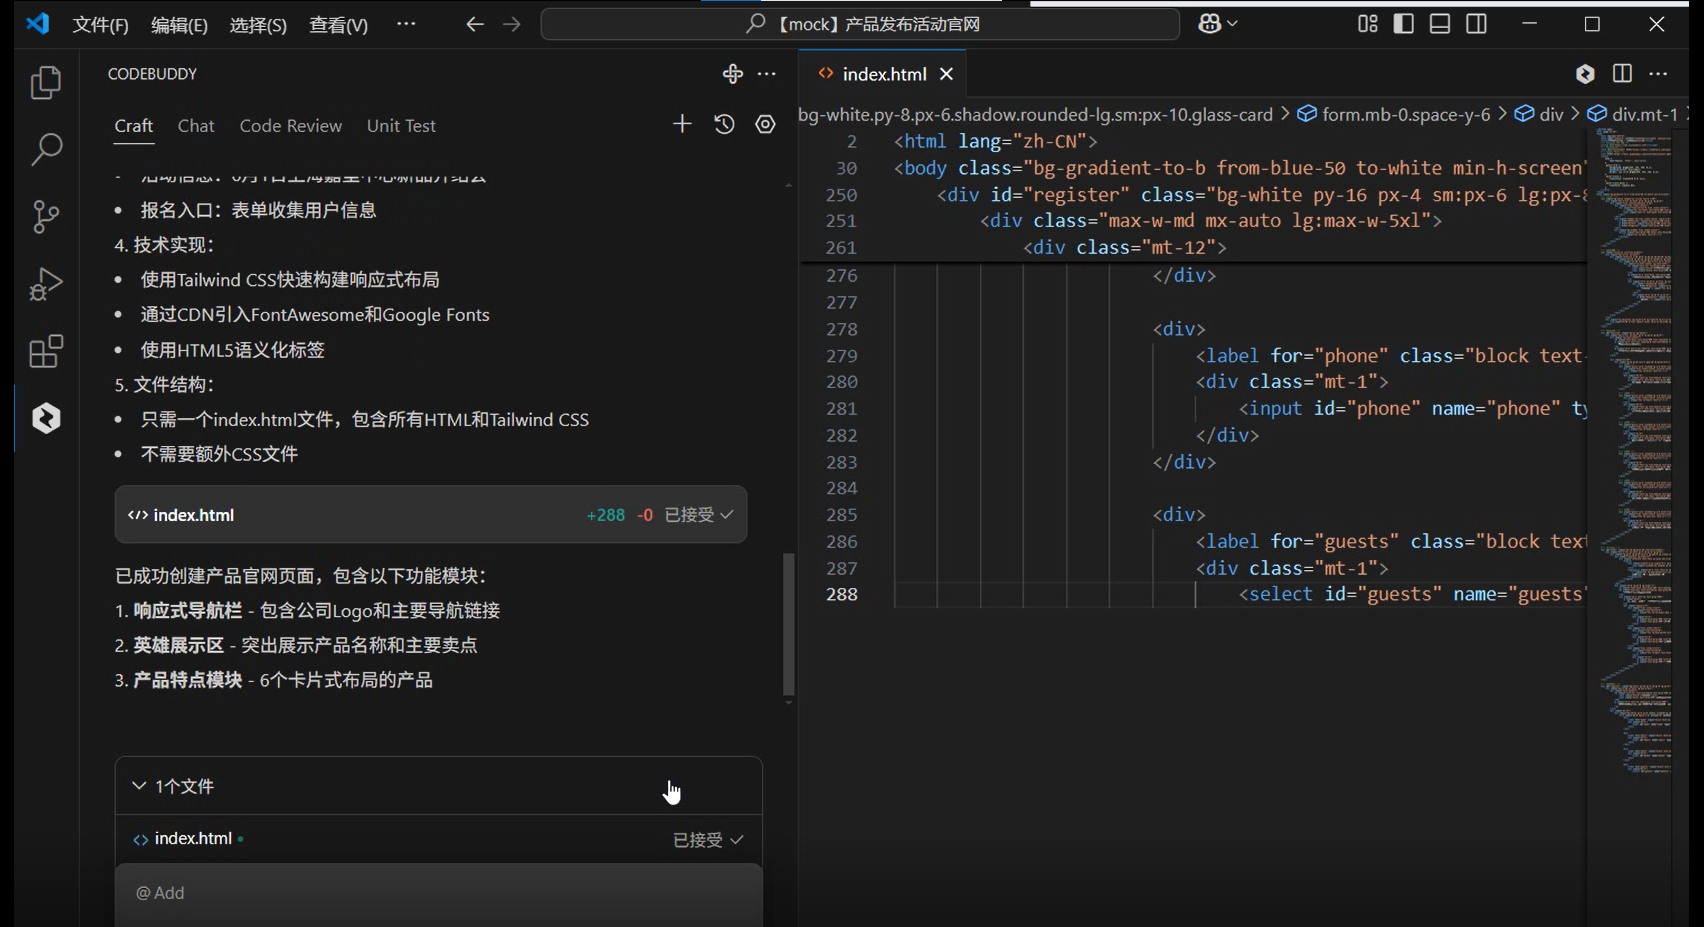
Task: Open the Source Control view
Action: (x=46, y=217)
